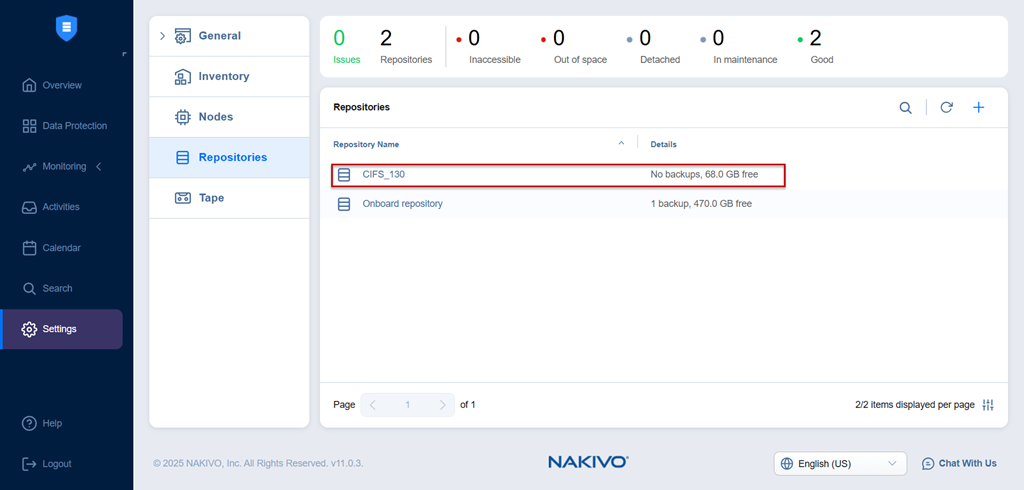This screenshot has height=490, width=1024.
Task: Filter by 0 Issues counter
Action: (x=346, y=46)
